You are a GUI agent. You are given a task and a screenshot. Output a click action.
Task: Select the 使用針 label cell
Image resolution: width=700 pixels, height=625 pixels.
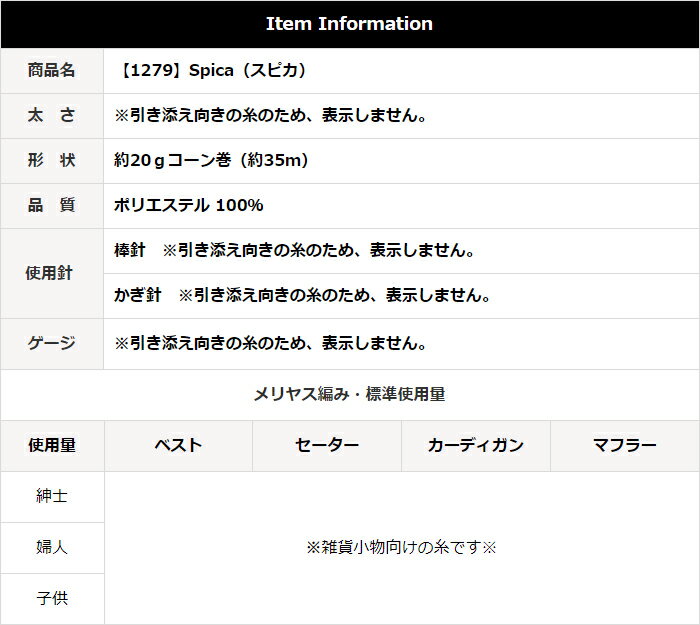tap(52, 273)
